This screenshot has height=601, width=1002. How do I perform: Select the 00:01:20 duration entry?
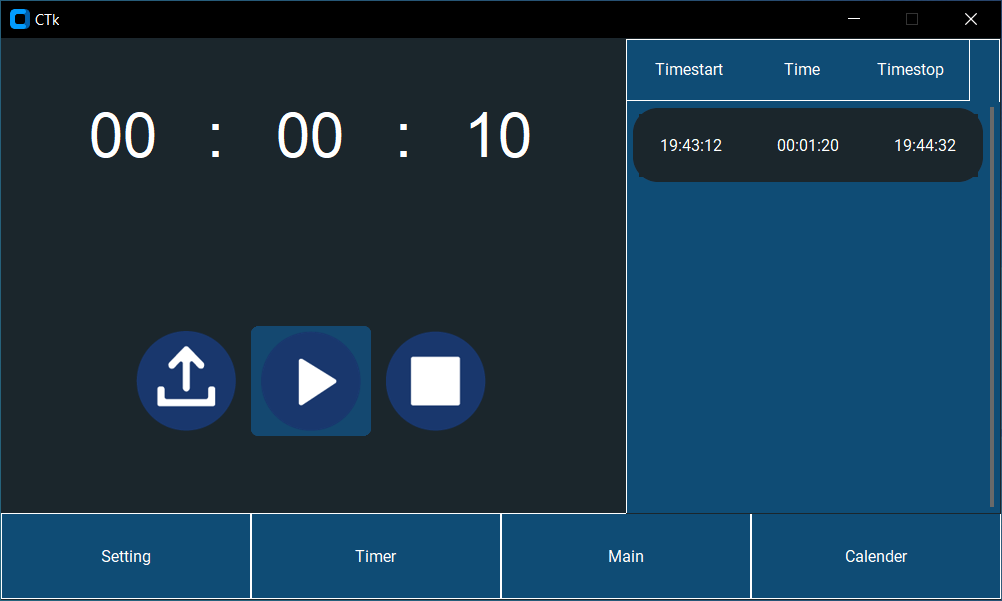point(808,146)
